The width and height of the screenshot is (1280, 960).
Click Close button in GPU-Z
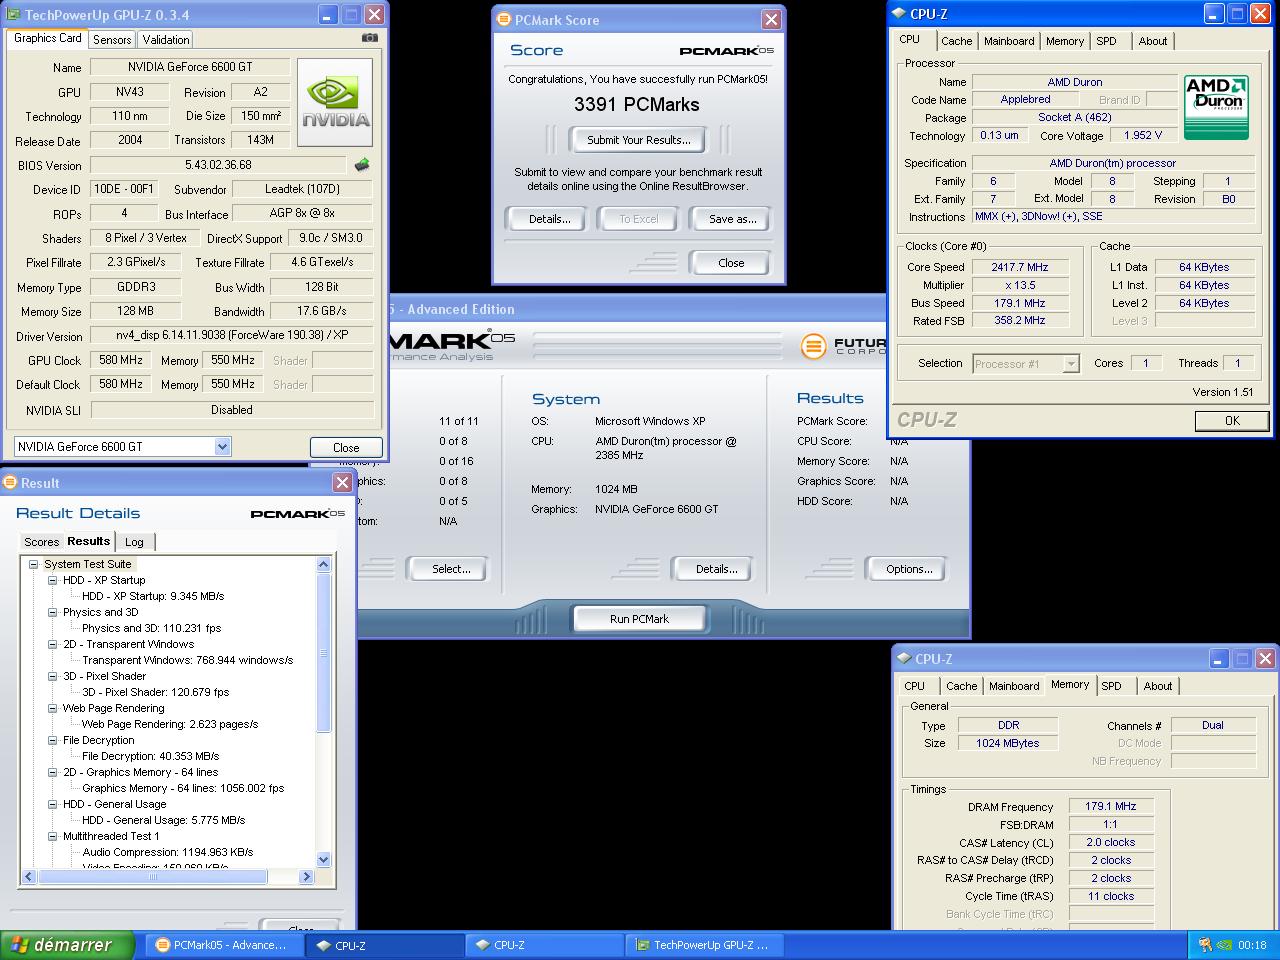pos(346,448)
